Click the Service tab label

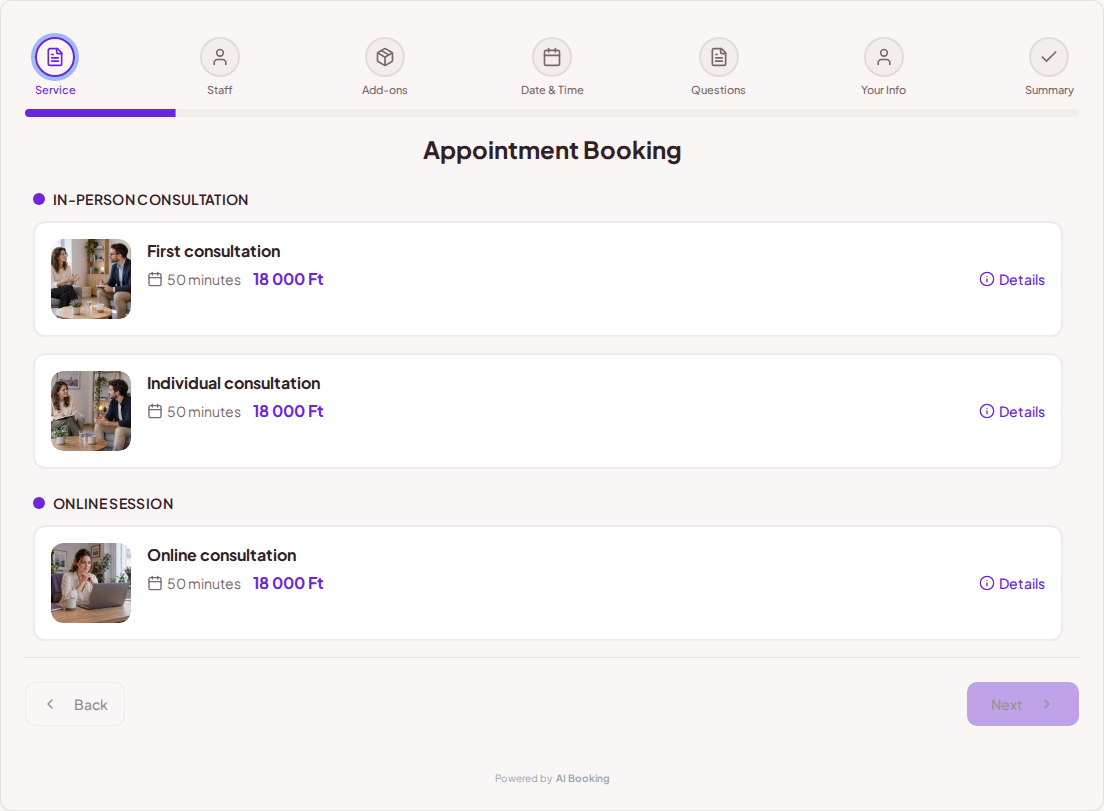click(x=55, y=90)
